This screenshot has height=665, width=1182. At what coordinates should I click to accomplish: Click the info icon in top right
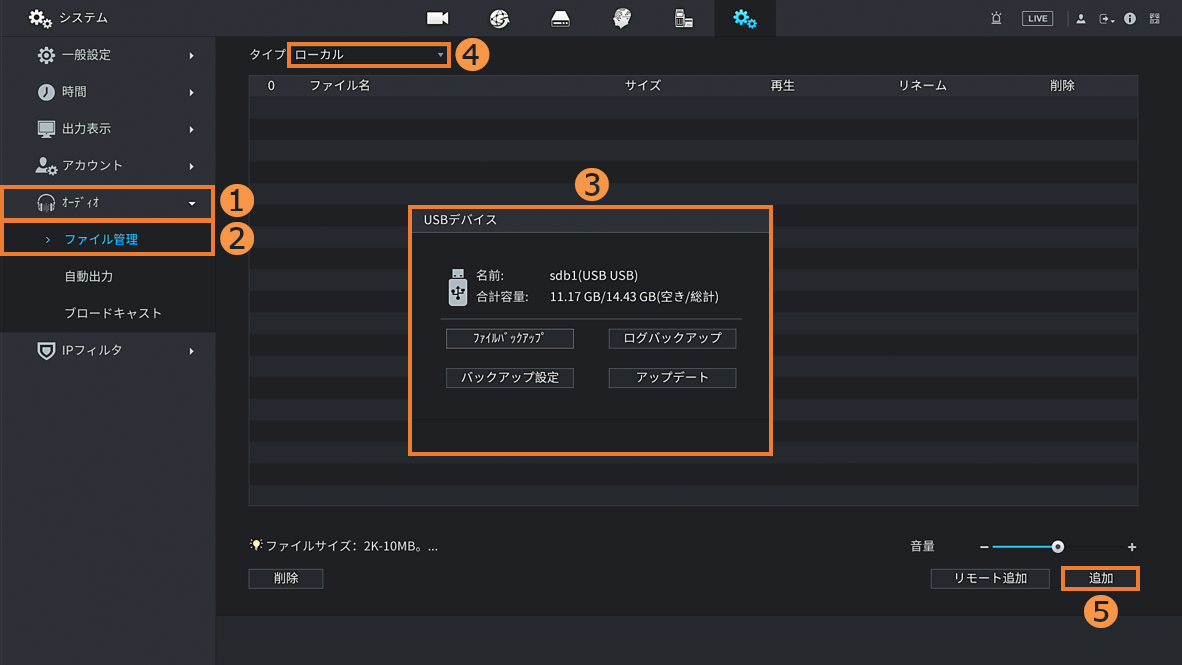point(1130,18)
